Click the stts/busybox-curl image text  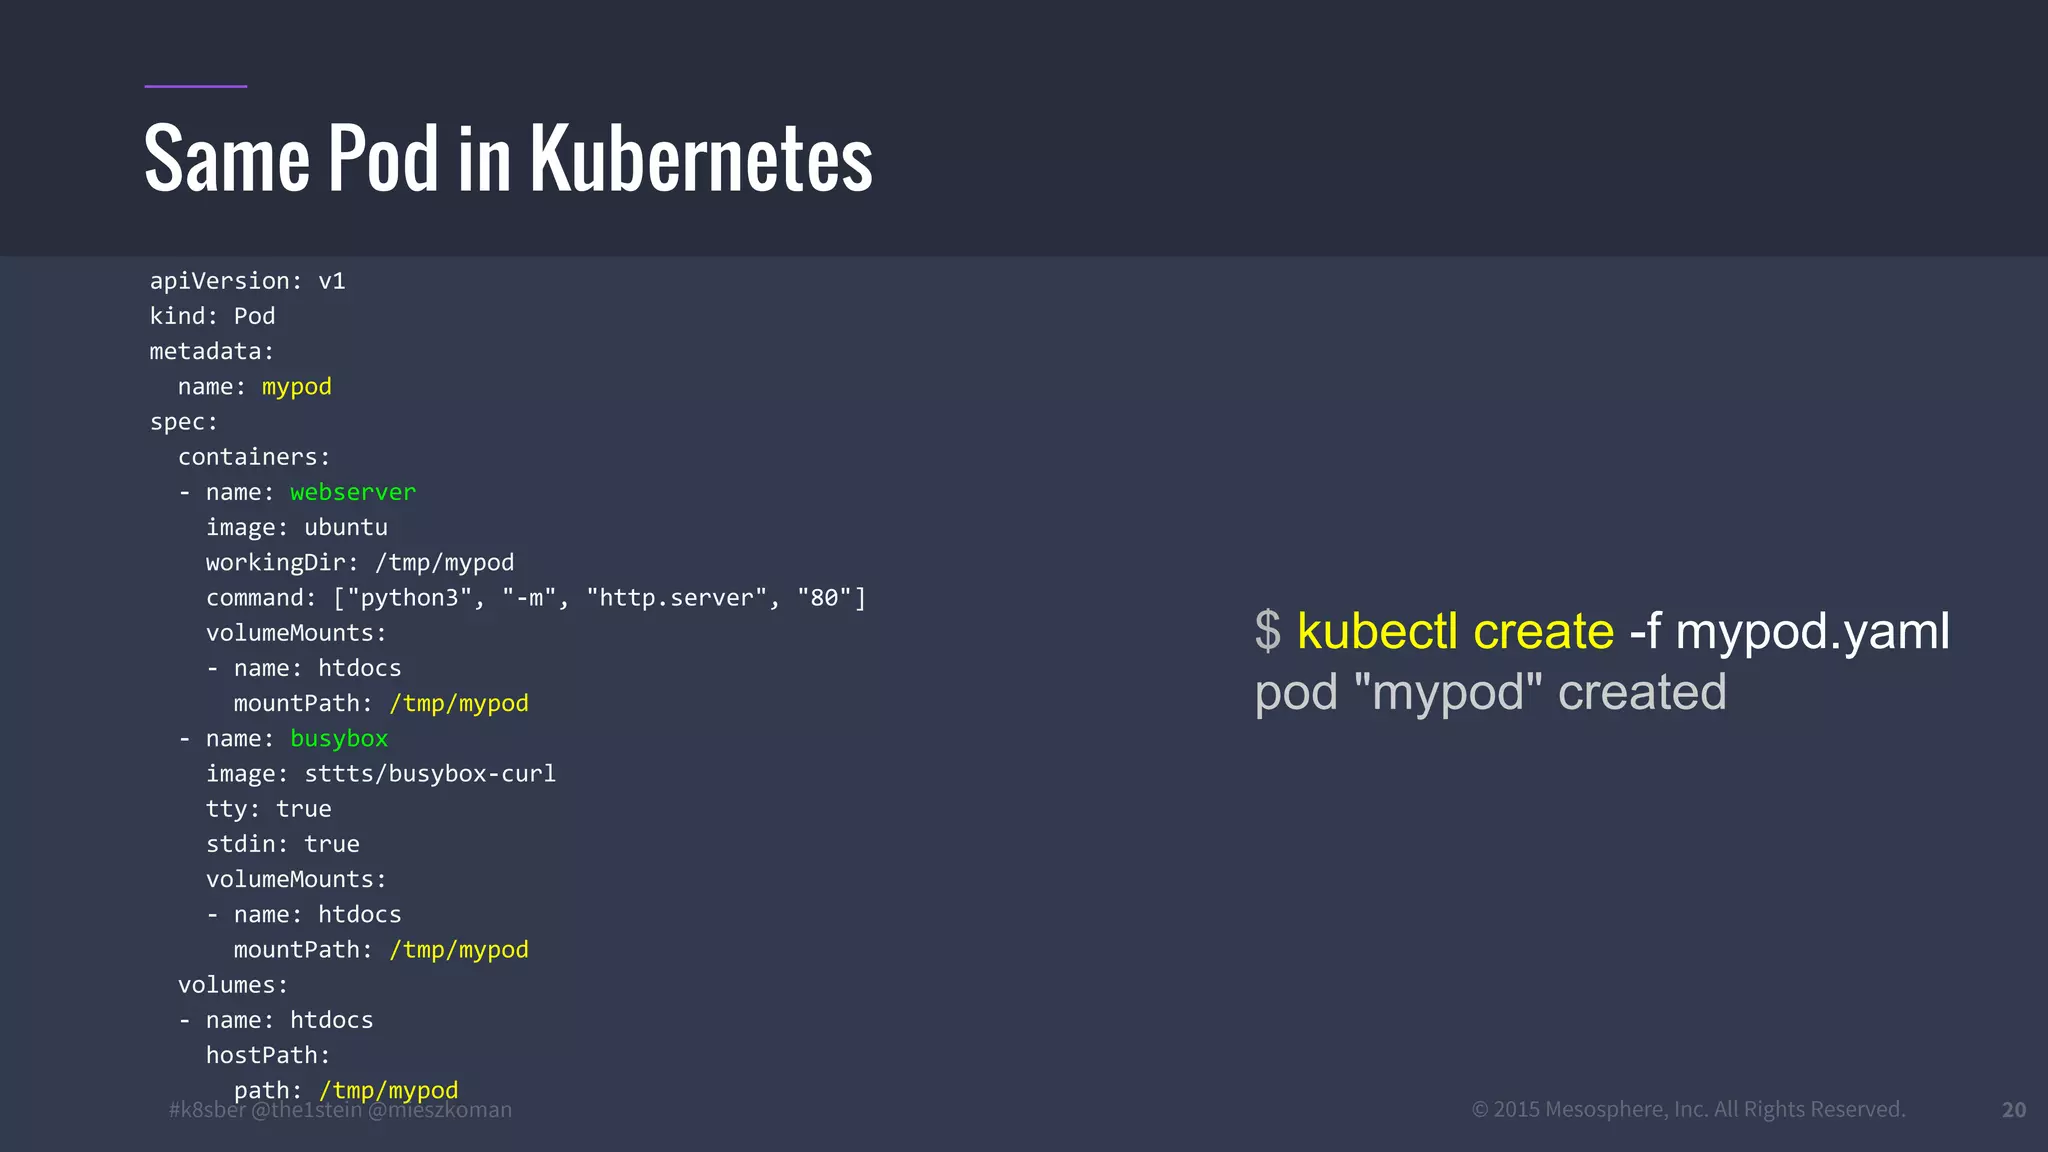(x=429, y=774)
